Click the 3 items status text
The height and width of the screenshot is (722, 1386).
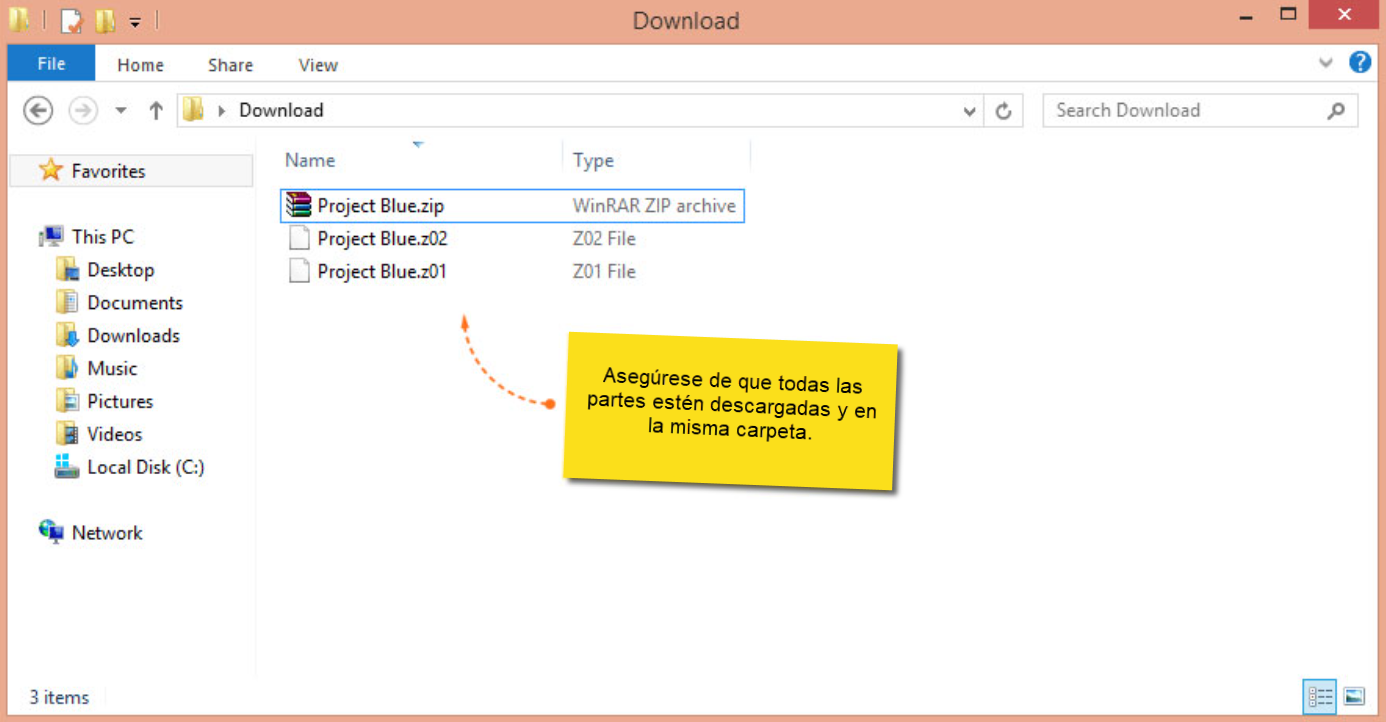tap(59, 697)
